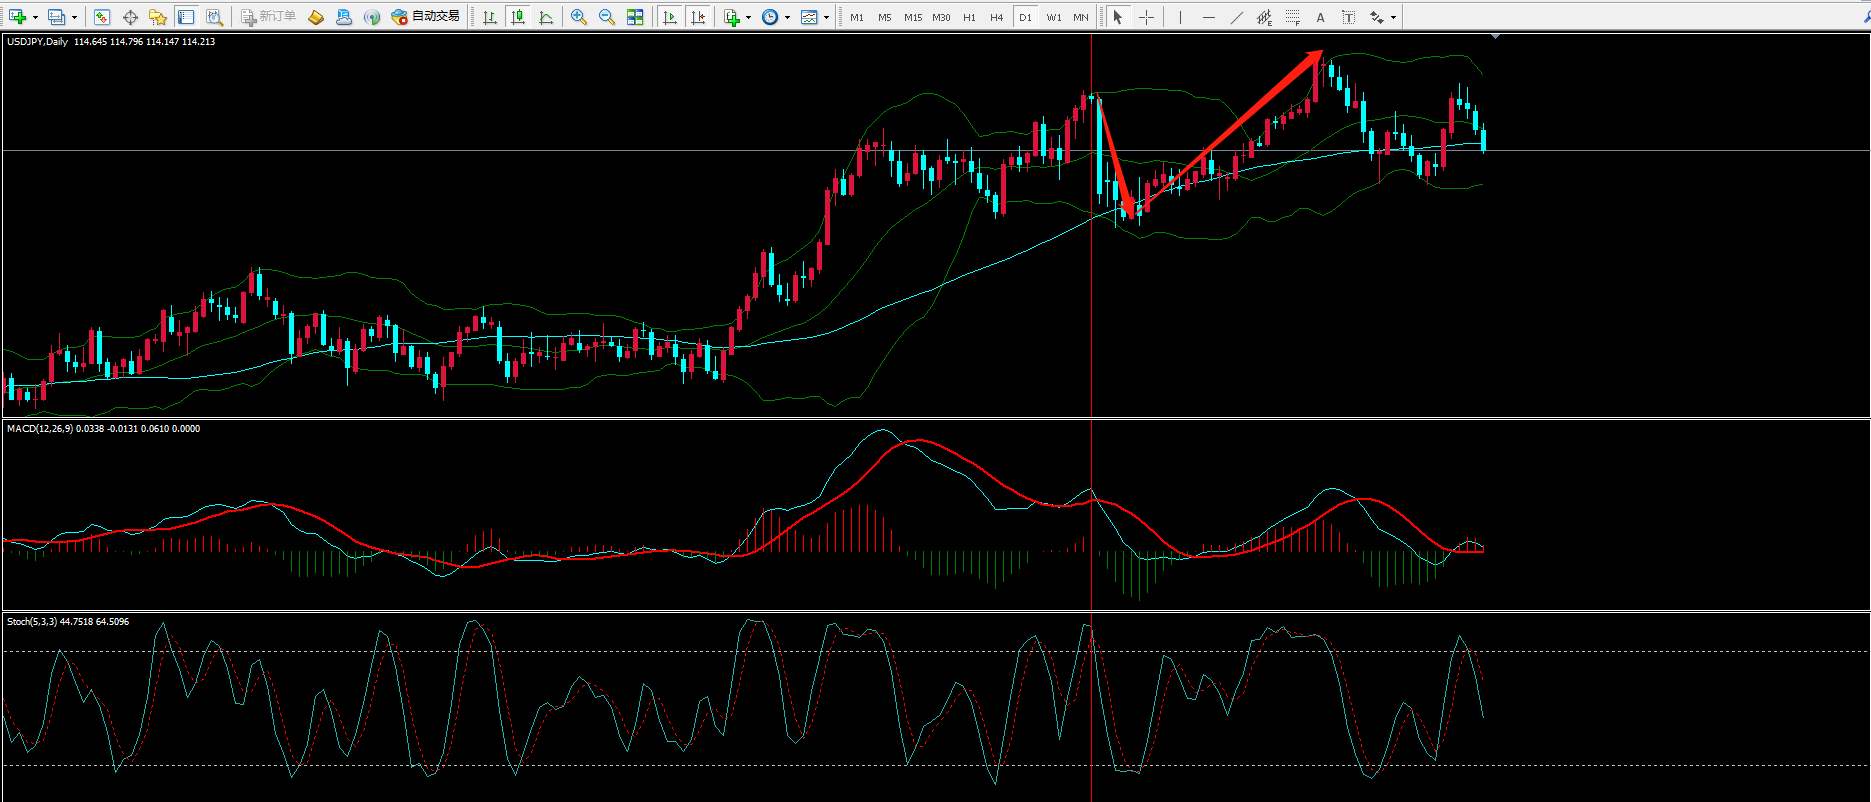Switch chart to line chart mode

[x=546, y=17]
